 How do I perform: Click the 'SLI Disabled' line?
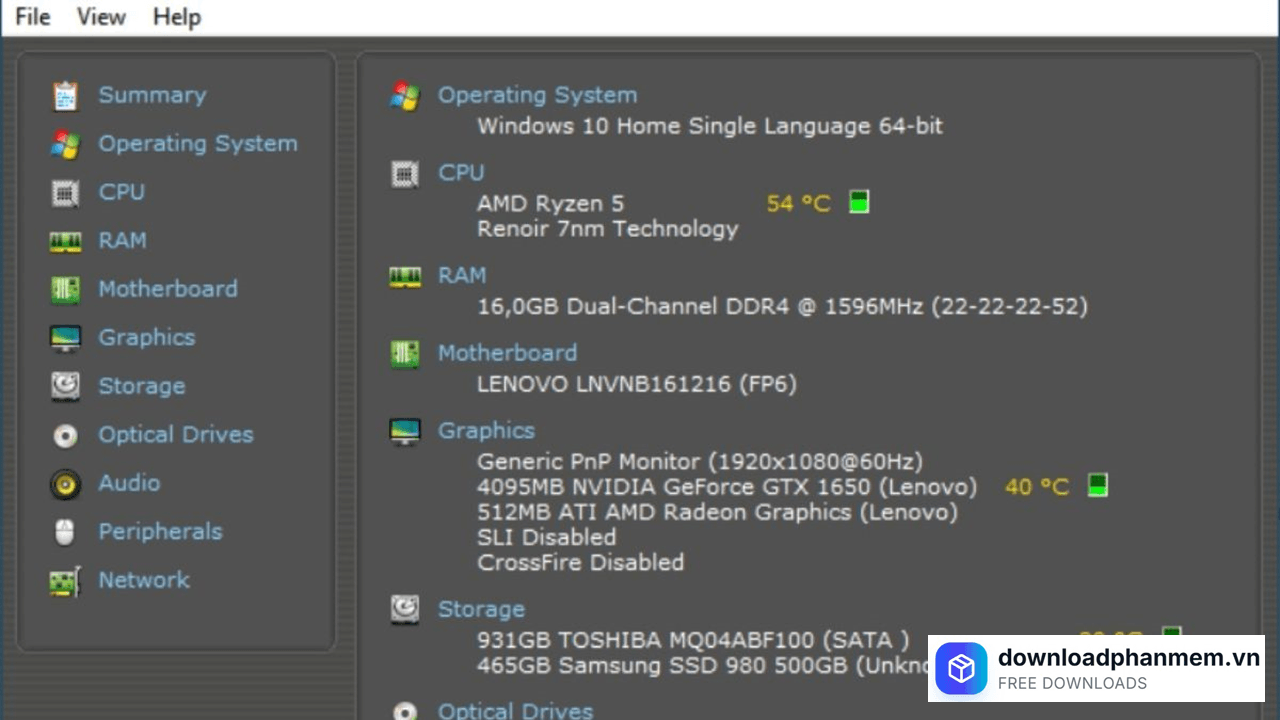(x=546, y=537)
